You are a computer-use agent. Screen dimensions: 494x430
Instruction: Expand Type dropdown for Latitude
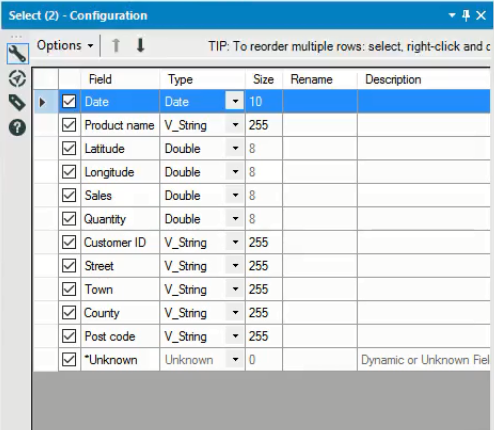[235, 148]
